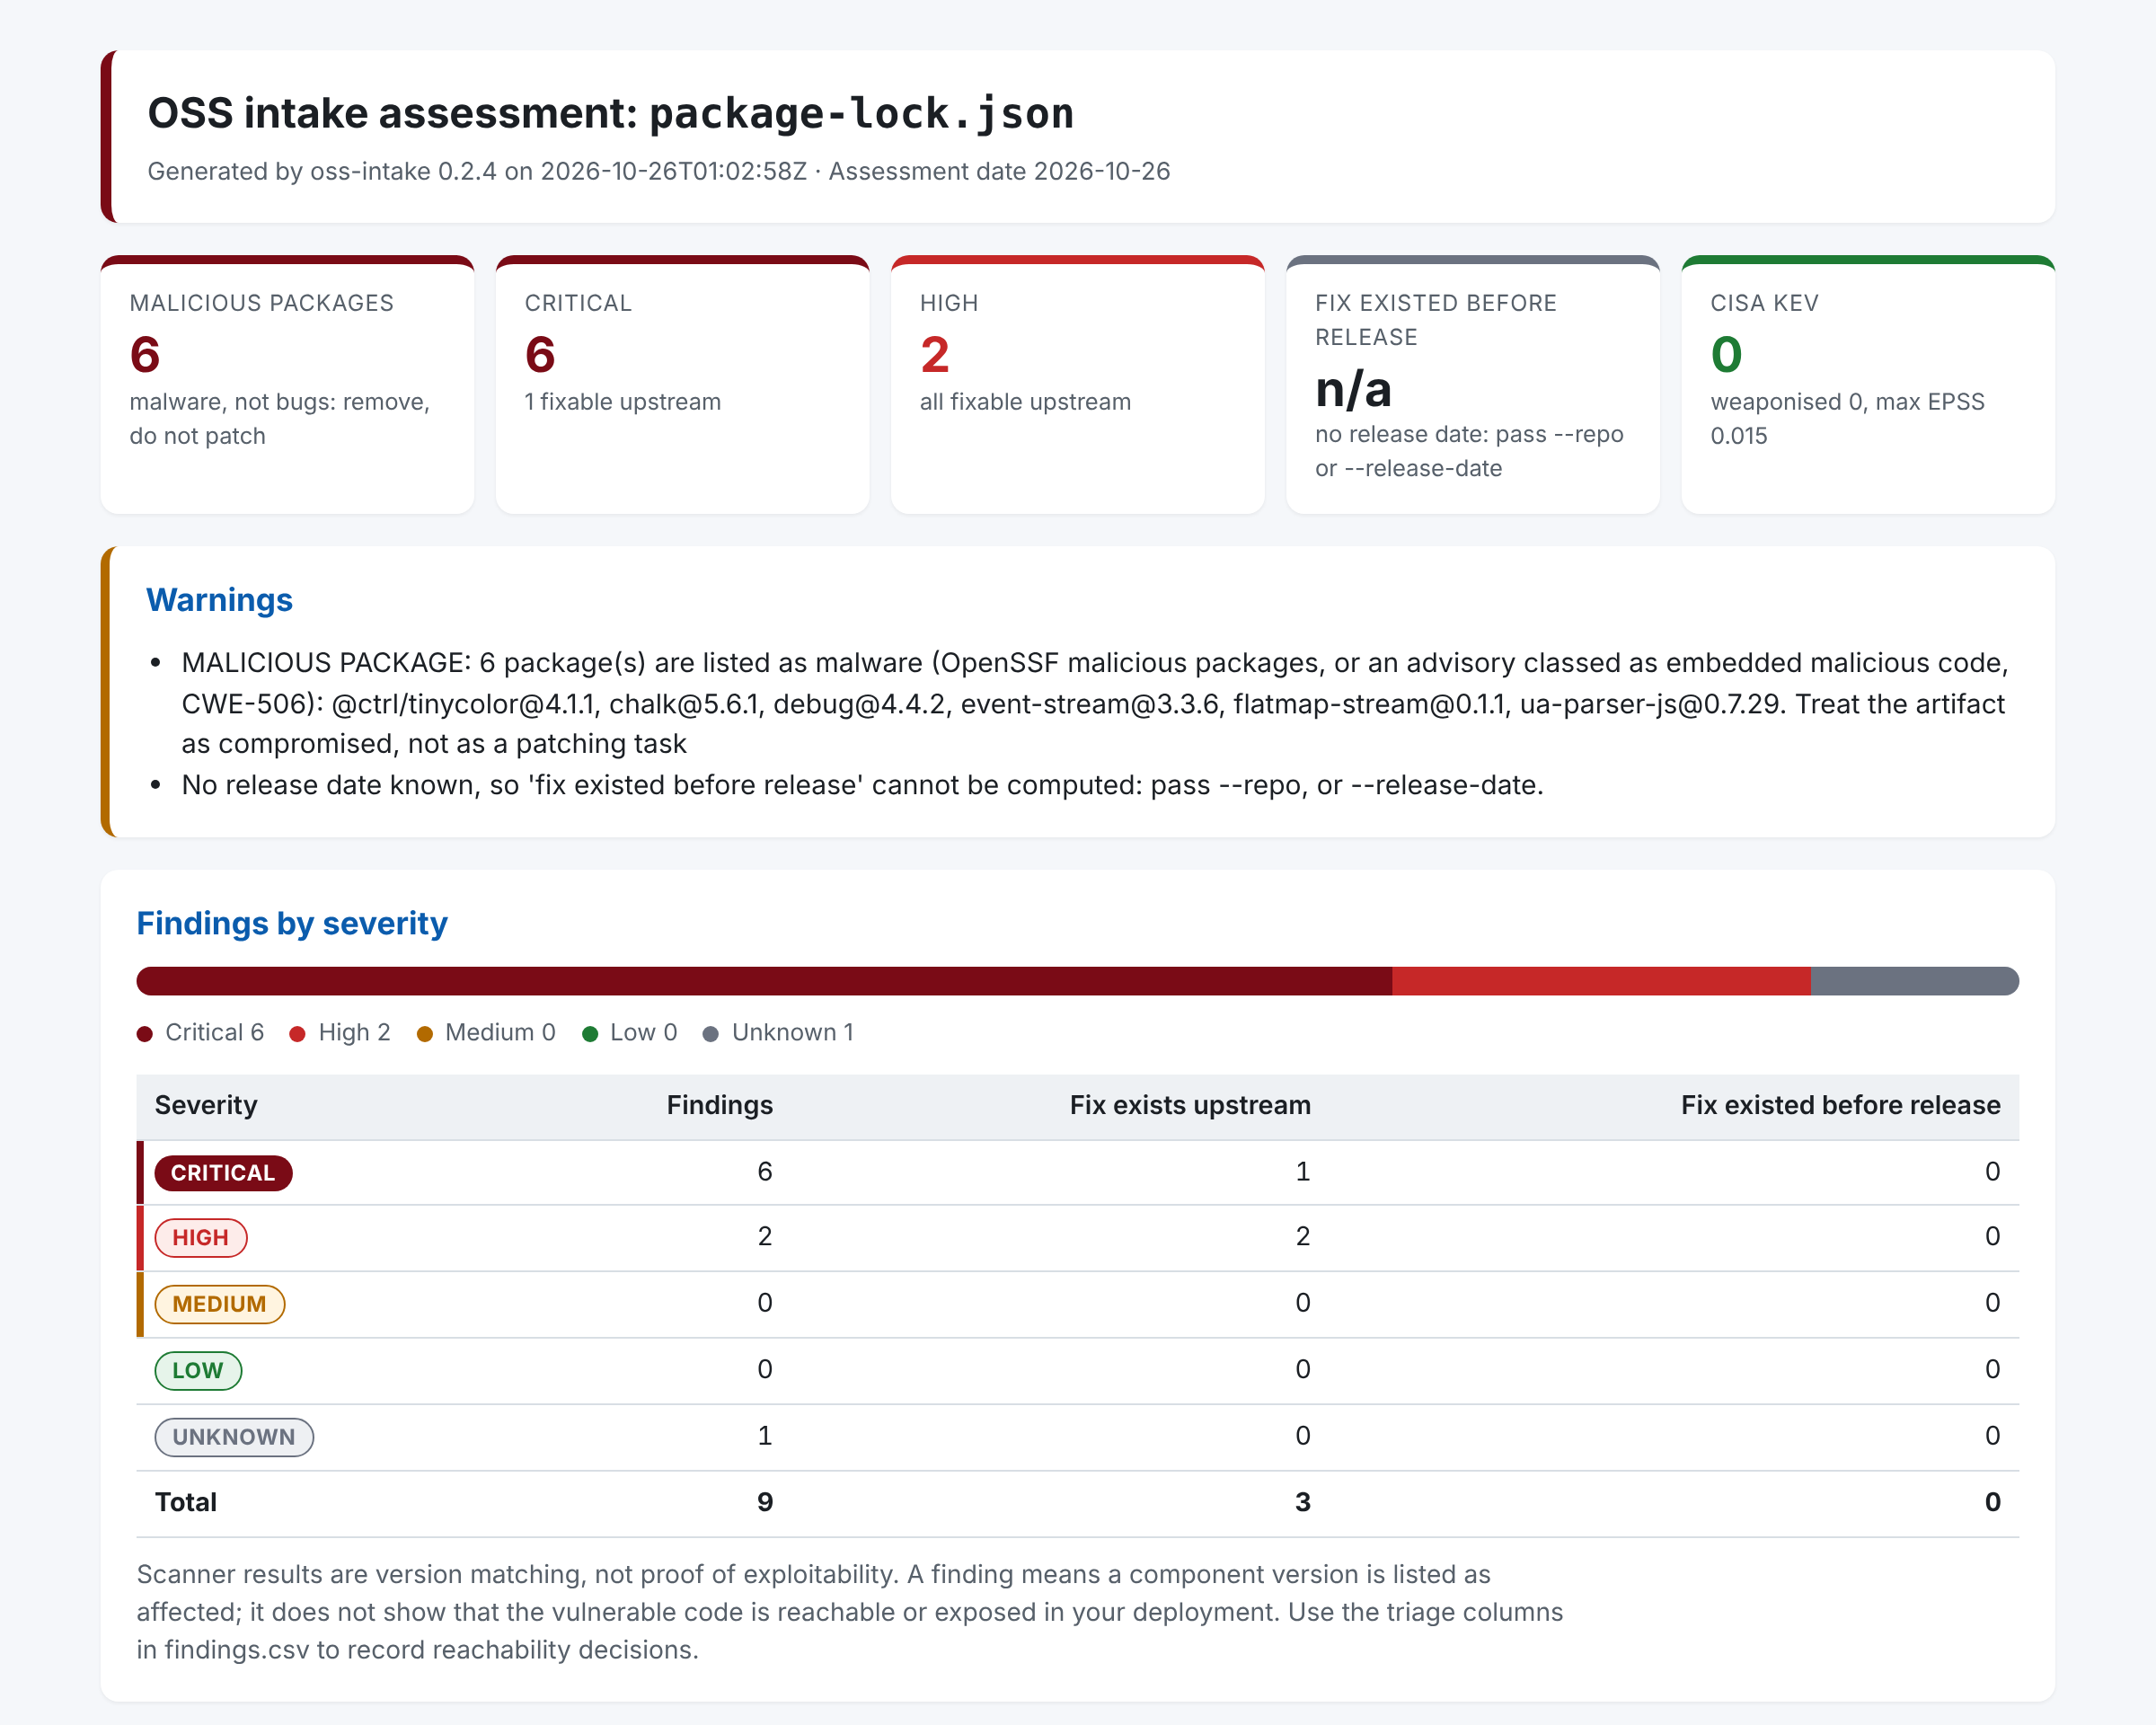
Task: Click the 'malware, not bugs' card note
Action: click(280, 419)
